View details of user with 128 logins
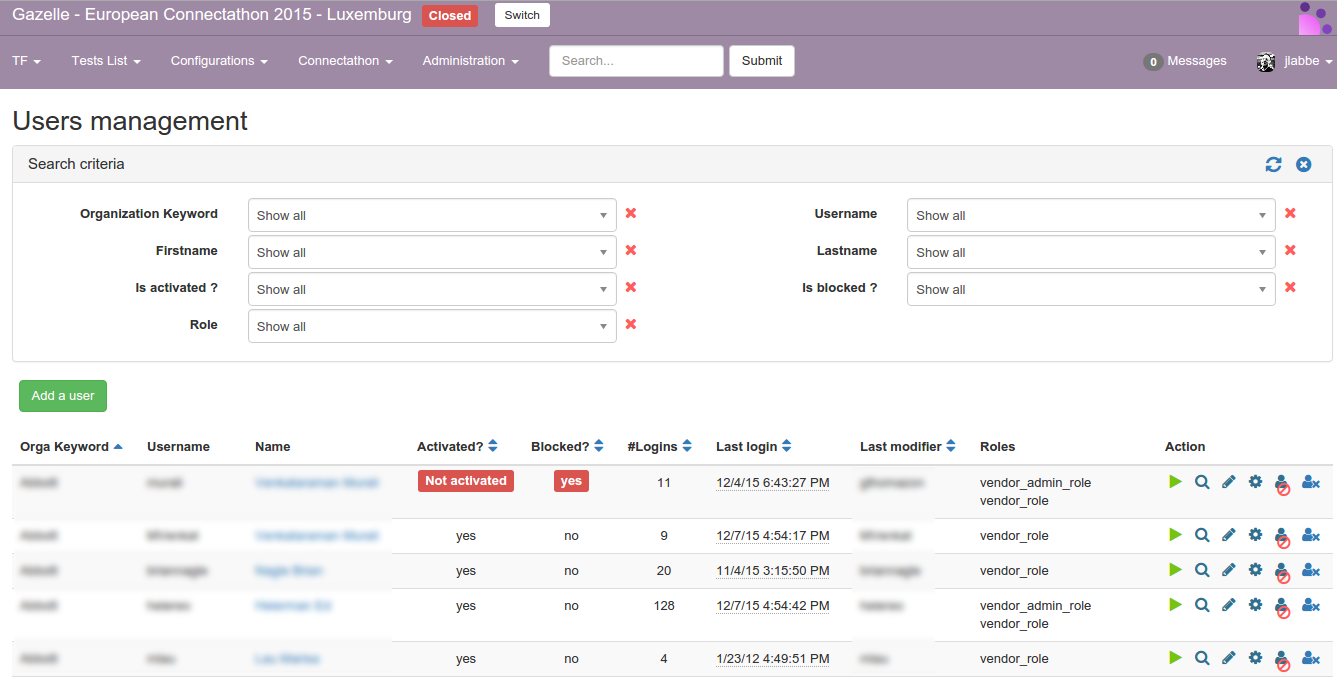This screenshot has width=1337, height=677. [x=1202, y=605]
